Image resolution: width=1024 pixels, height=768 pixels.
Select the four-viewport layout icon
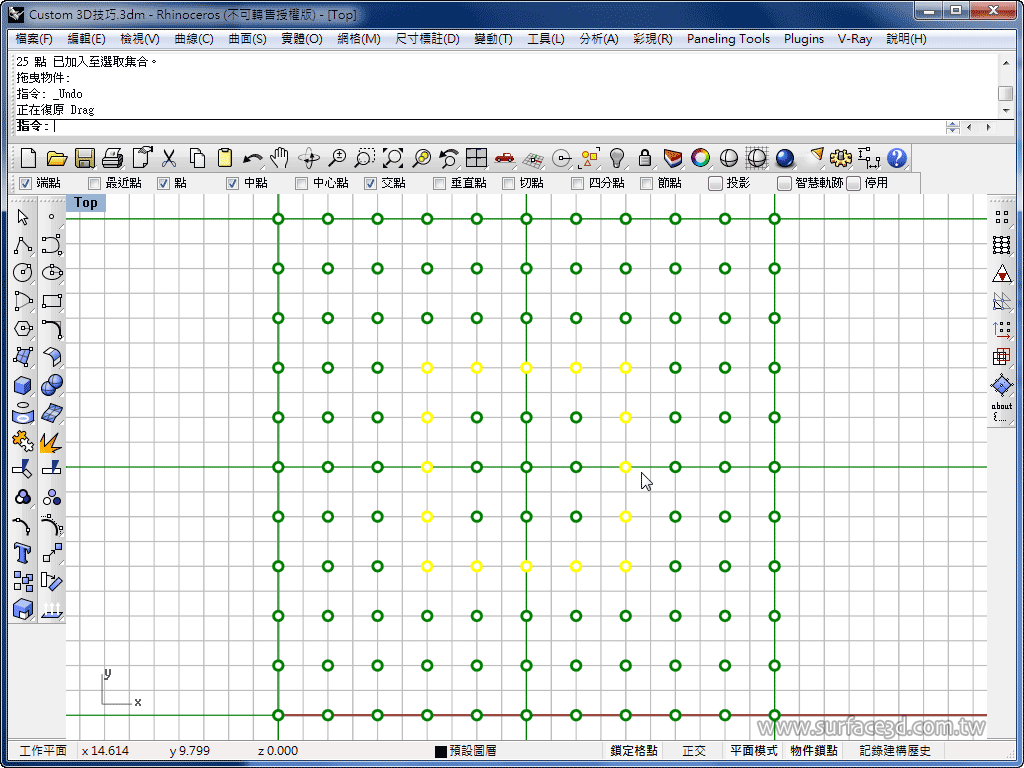(x=477, y=158)
